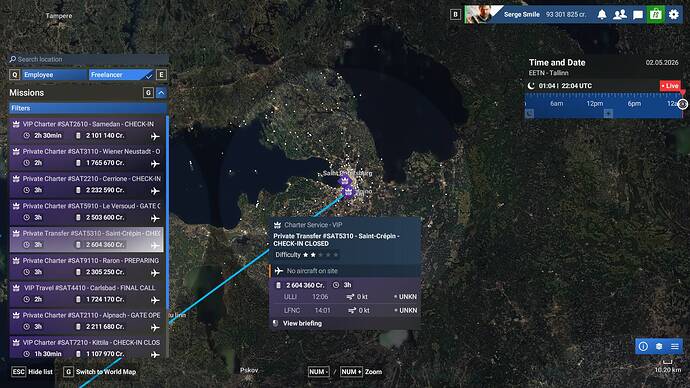Image resolution: width=690 pixels, height=388 pixels.
Task: Click the 6pm mark on time slider
Action: (634, 104)
